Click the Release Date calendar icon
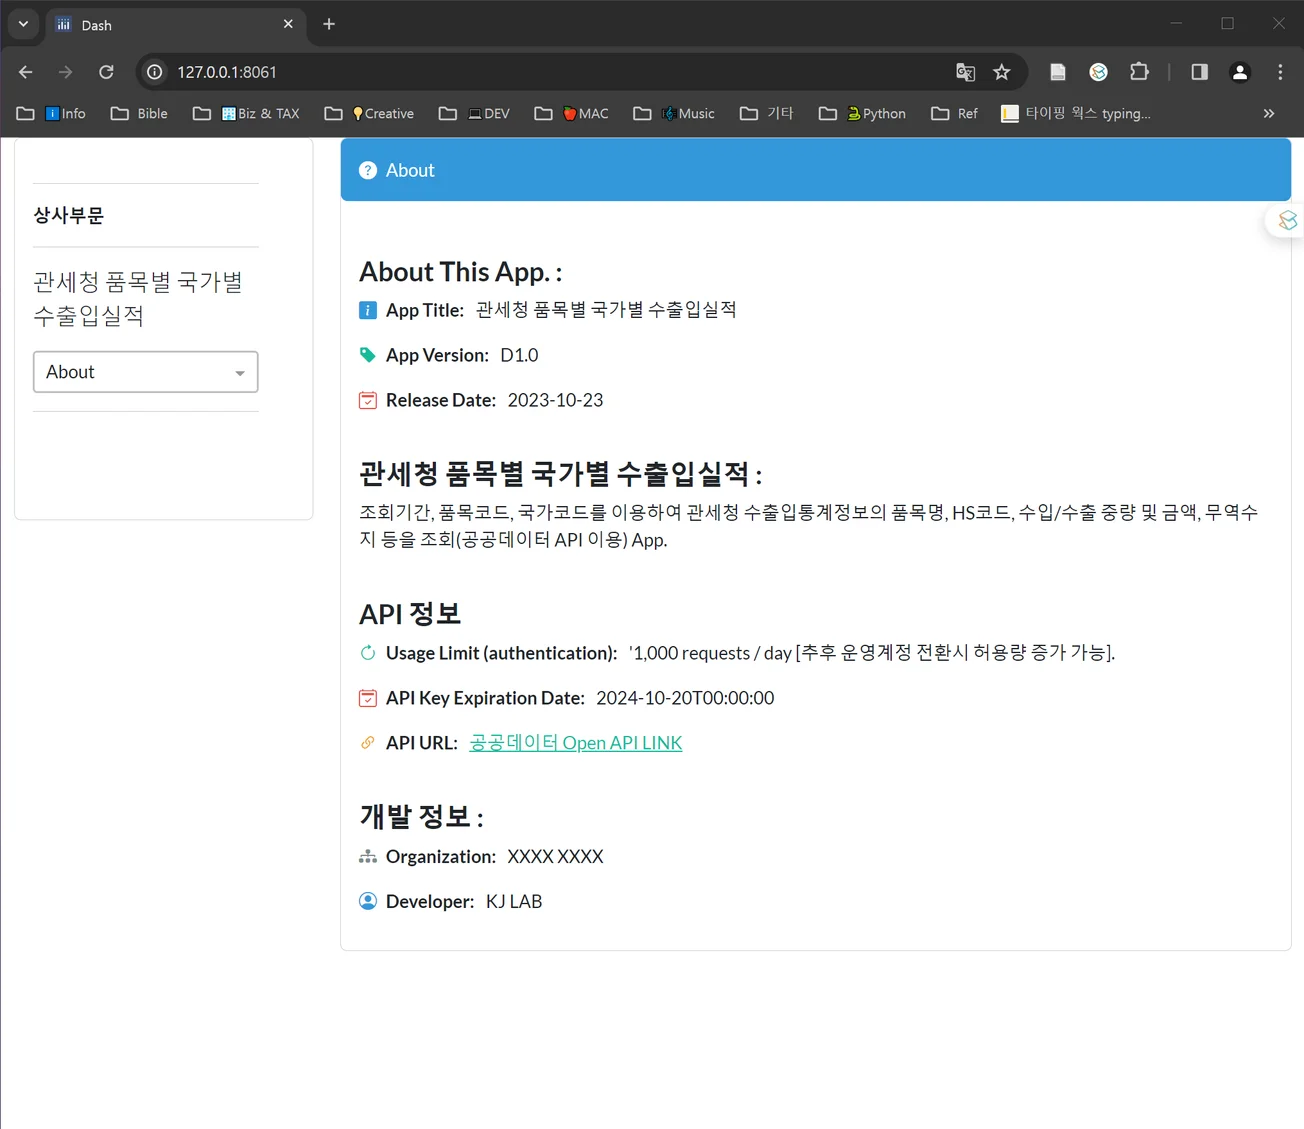Screen dimensions: 1304x1129 click(x=368, y=400)
